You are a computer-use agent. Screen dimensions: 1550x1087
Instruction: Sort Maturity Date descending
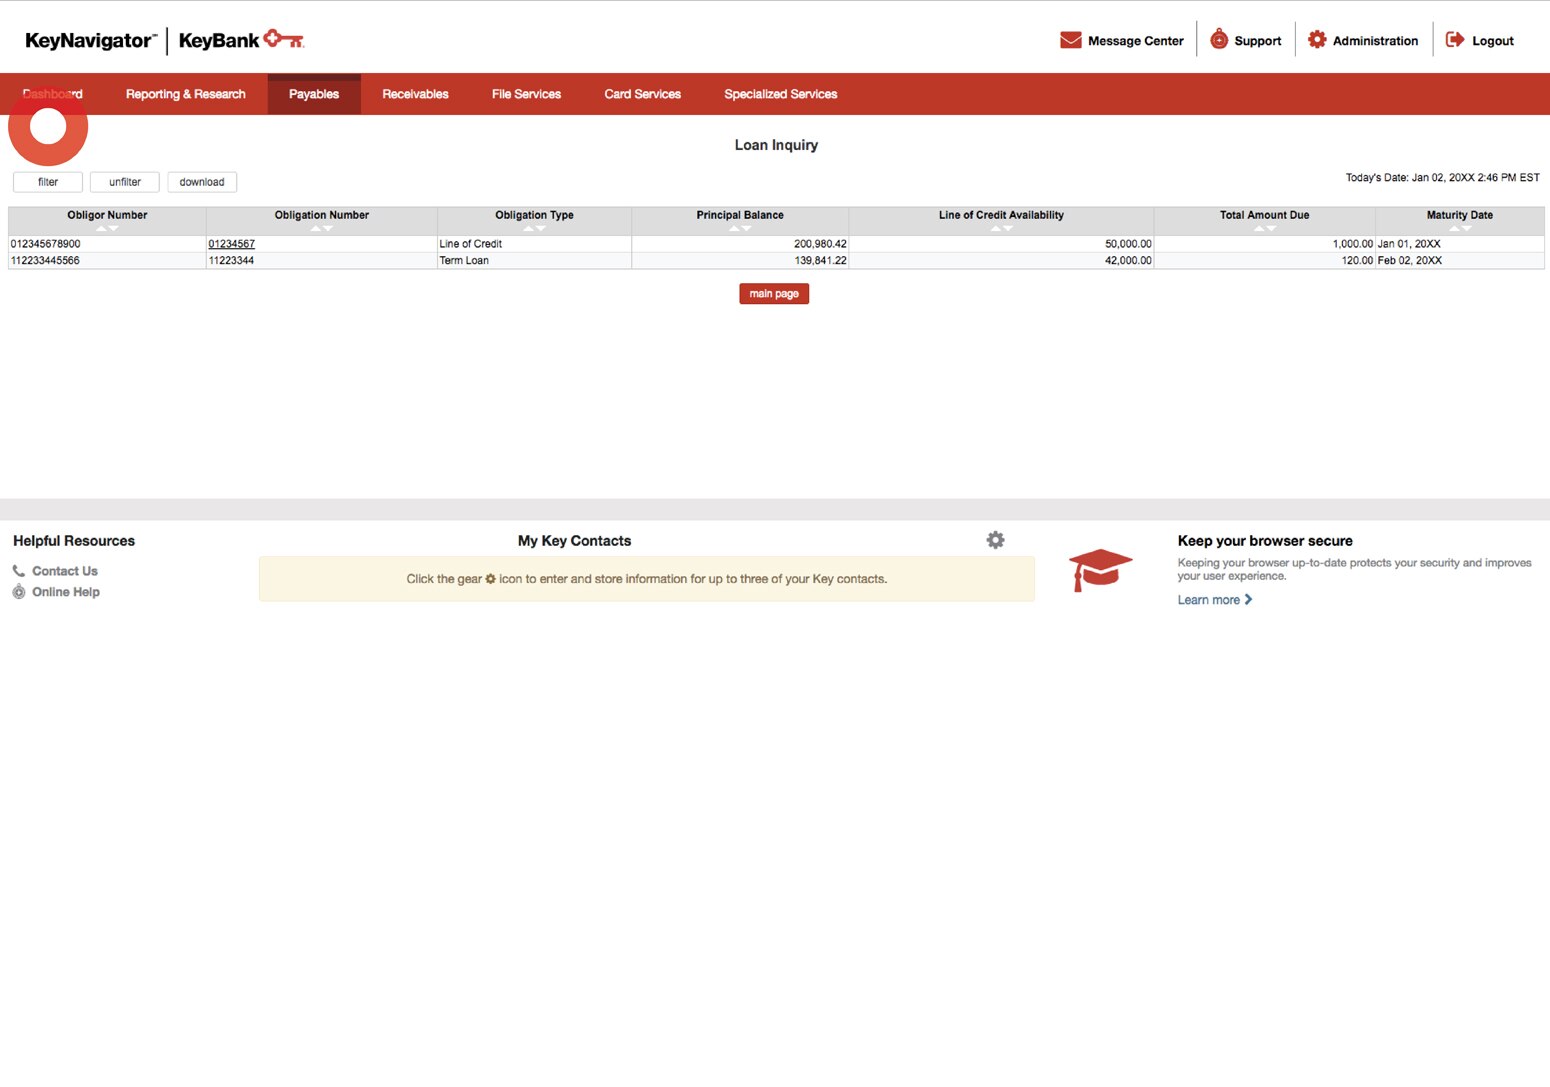click(1466, 228)
